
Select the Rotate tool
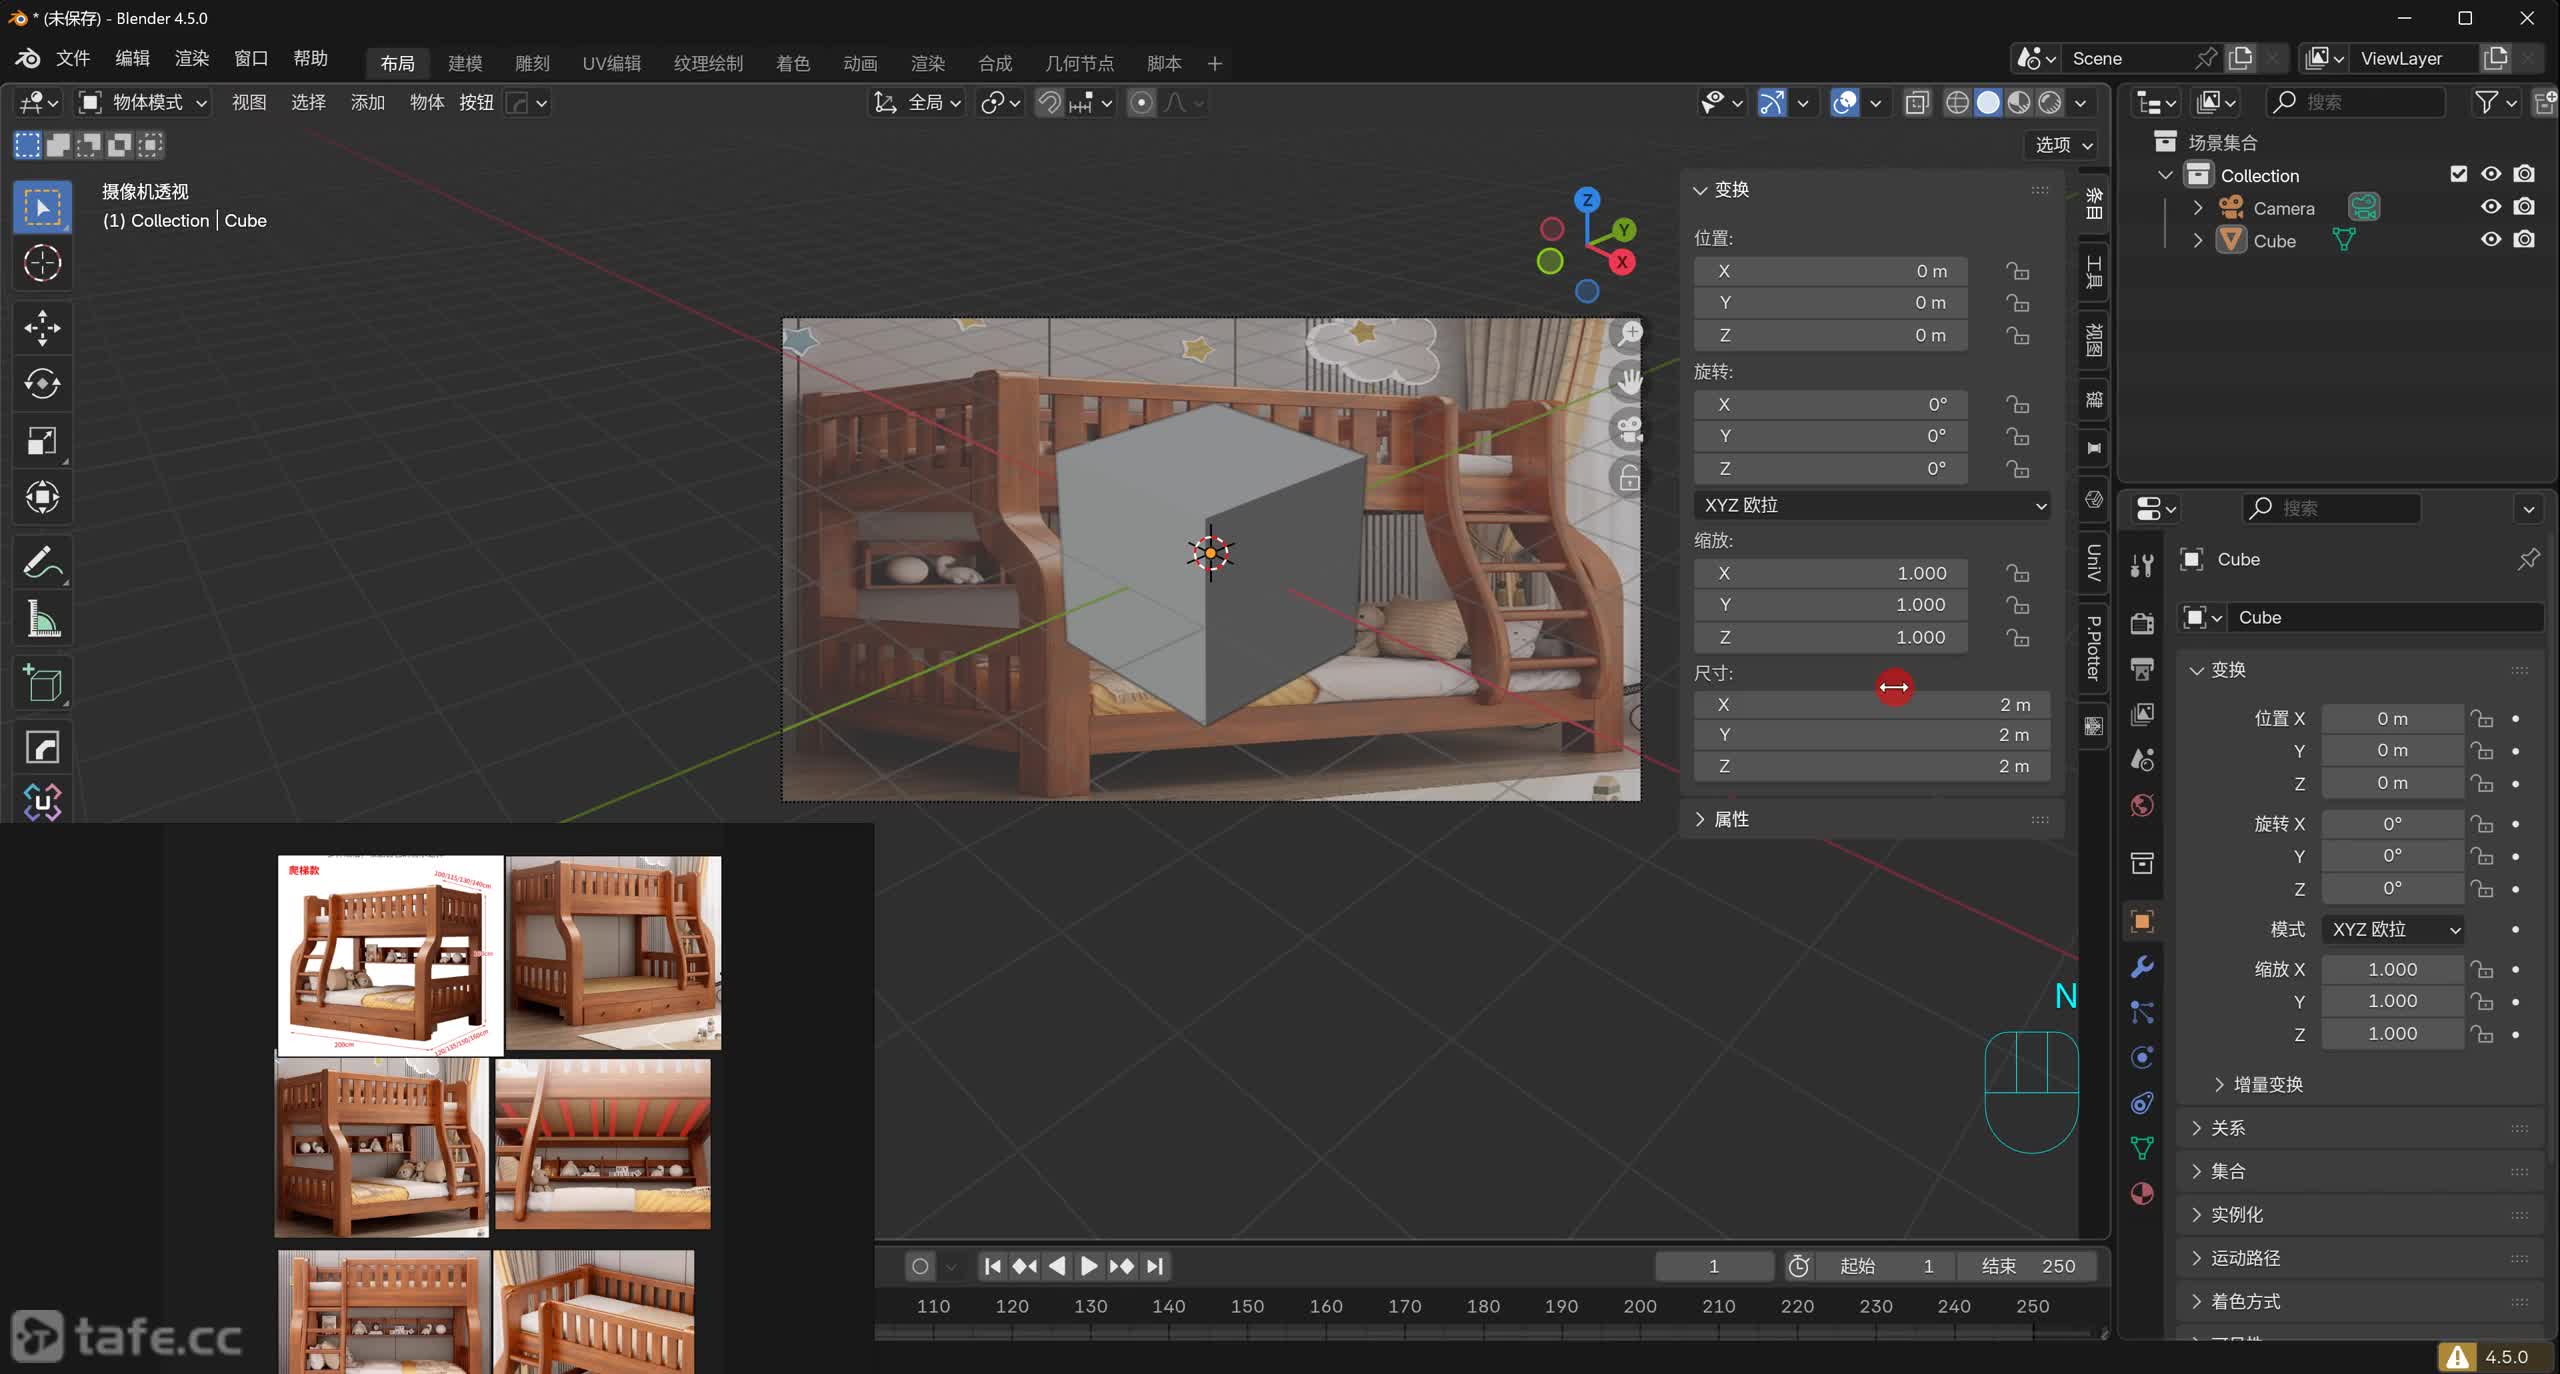coord(42,384)
